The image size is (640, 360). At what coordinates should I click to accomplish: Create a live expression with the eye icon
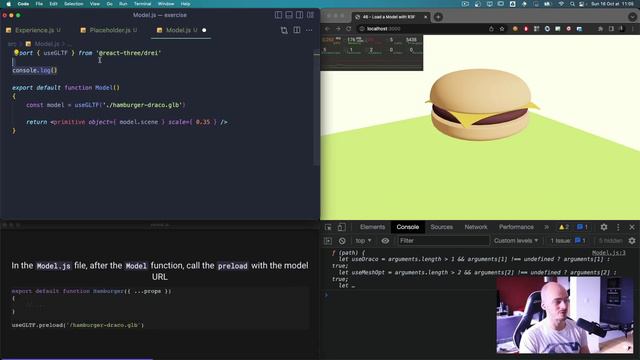pos(385,241)
